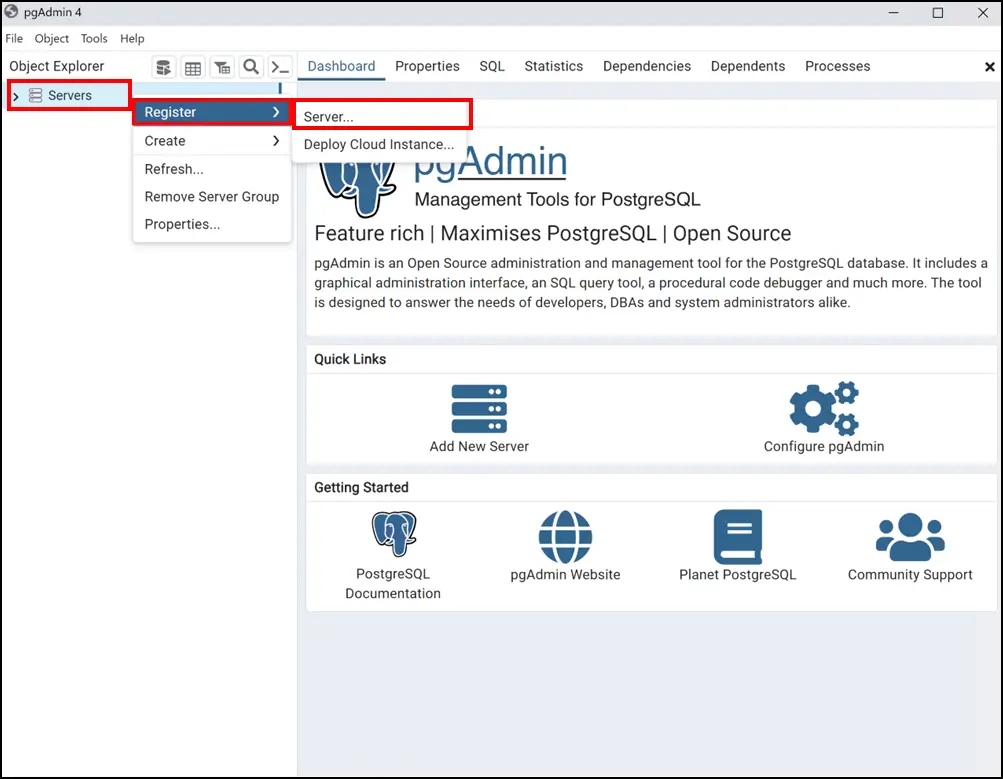Click the Query Tool toolbar icon

pos(163,67)
